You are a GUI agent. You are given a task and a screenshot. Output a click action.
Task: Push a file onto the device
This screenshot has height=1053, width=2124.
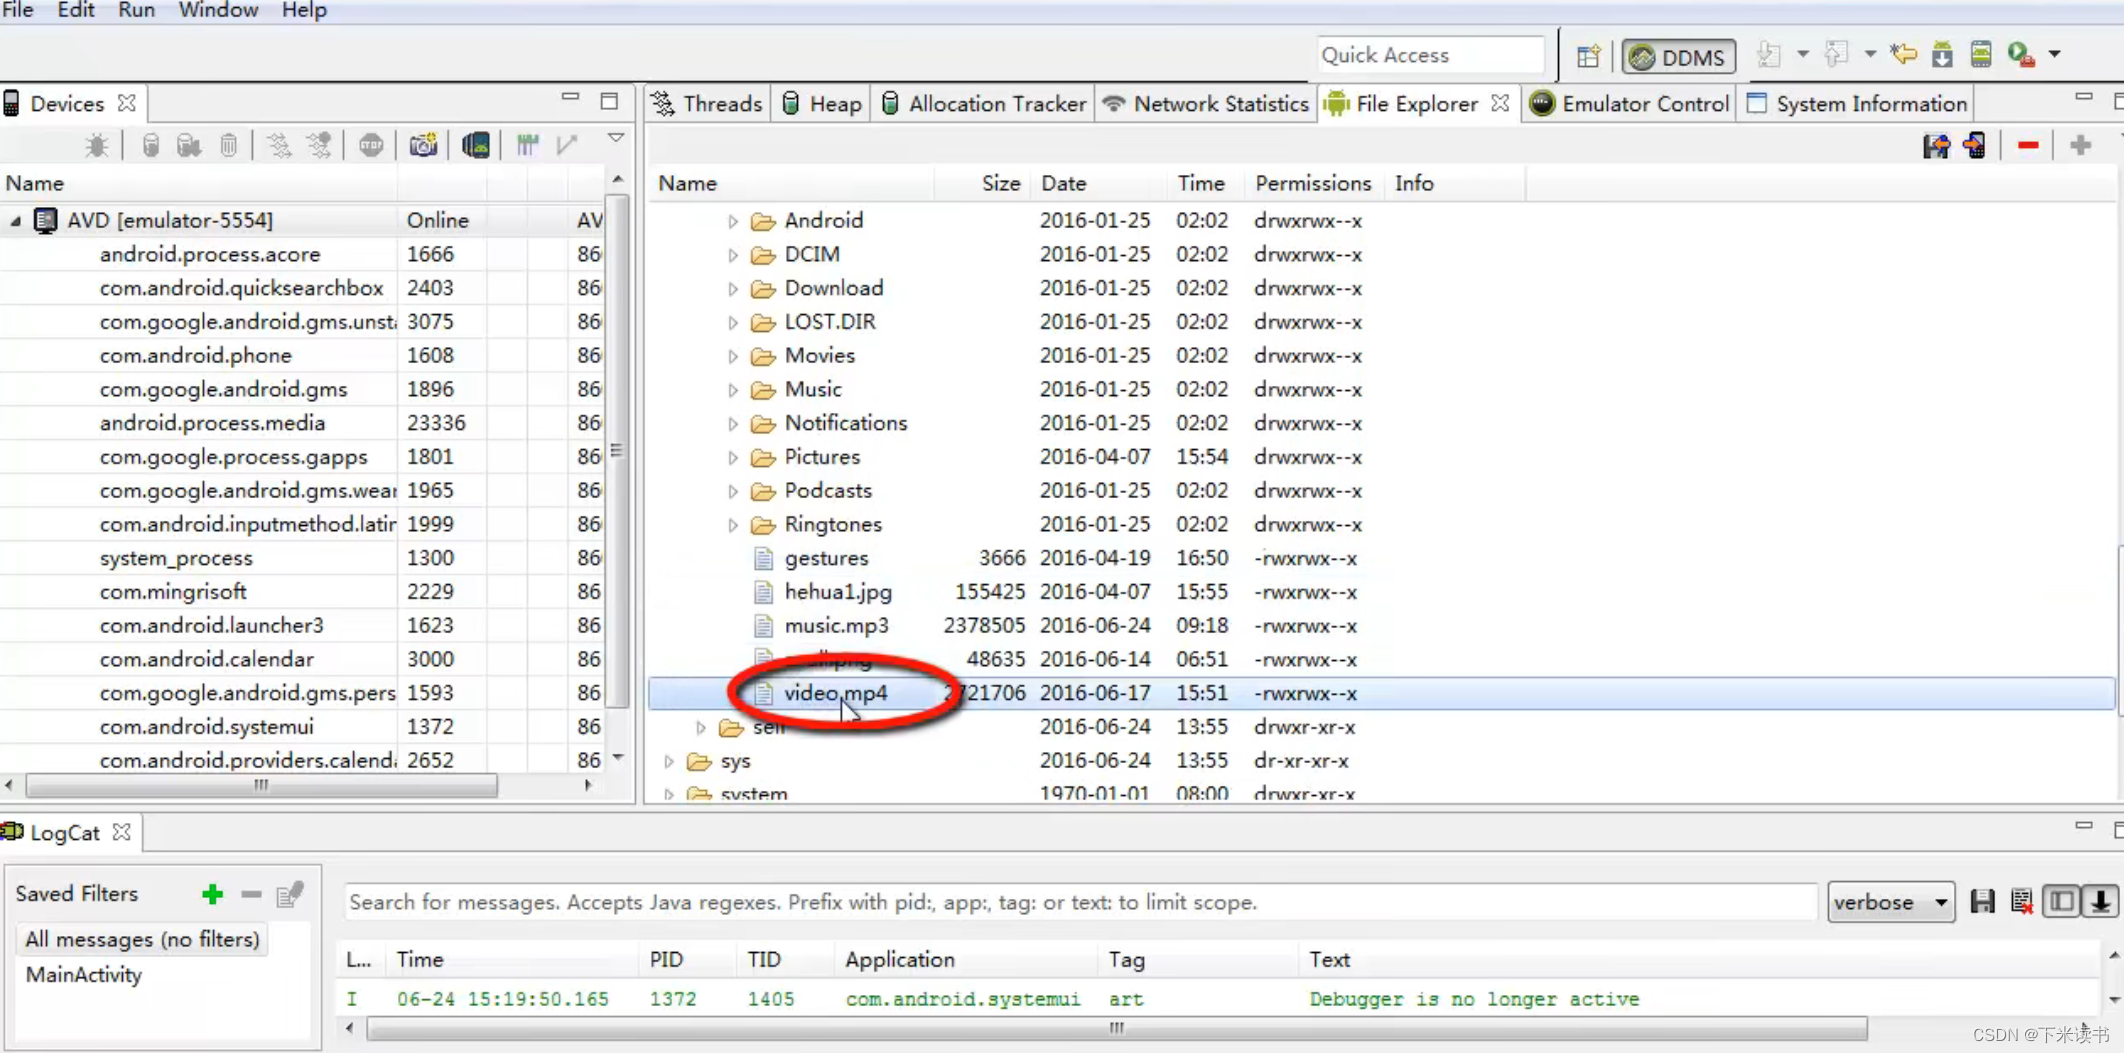(x=1975, y=145)
